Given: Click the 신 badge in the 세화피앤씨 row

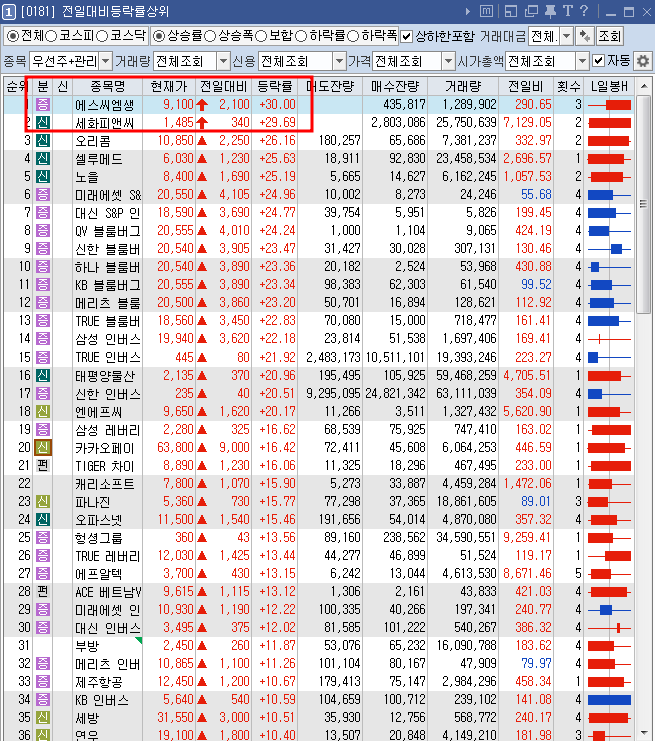Looking at the screenshot, I should [x=43, y=122].
